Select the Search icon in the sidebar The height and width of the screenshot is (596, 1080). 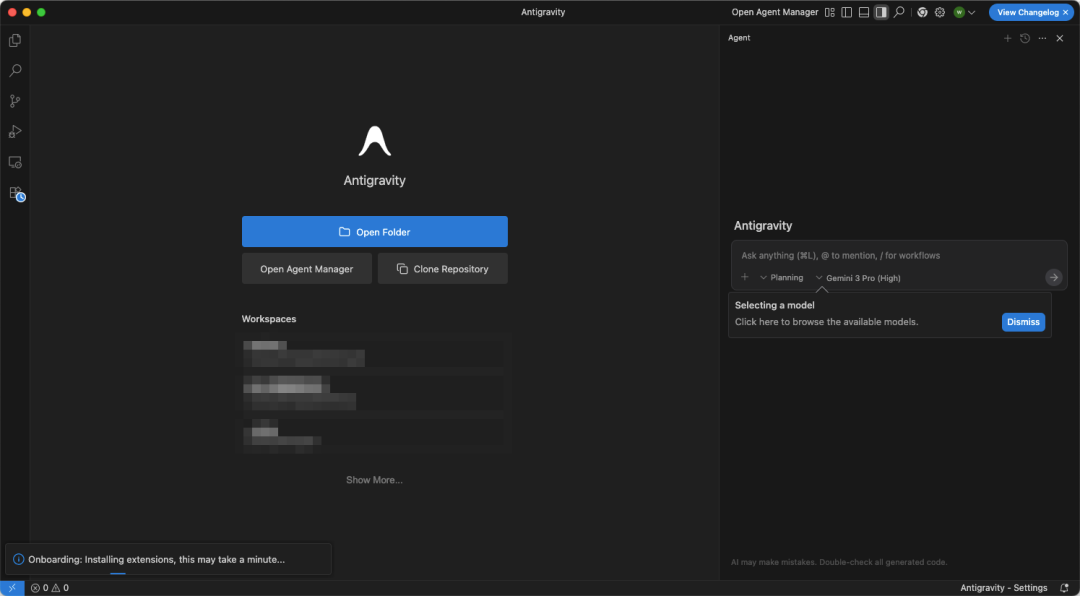pyautogui.click(x=14, y=70)
